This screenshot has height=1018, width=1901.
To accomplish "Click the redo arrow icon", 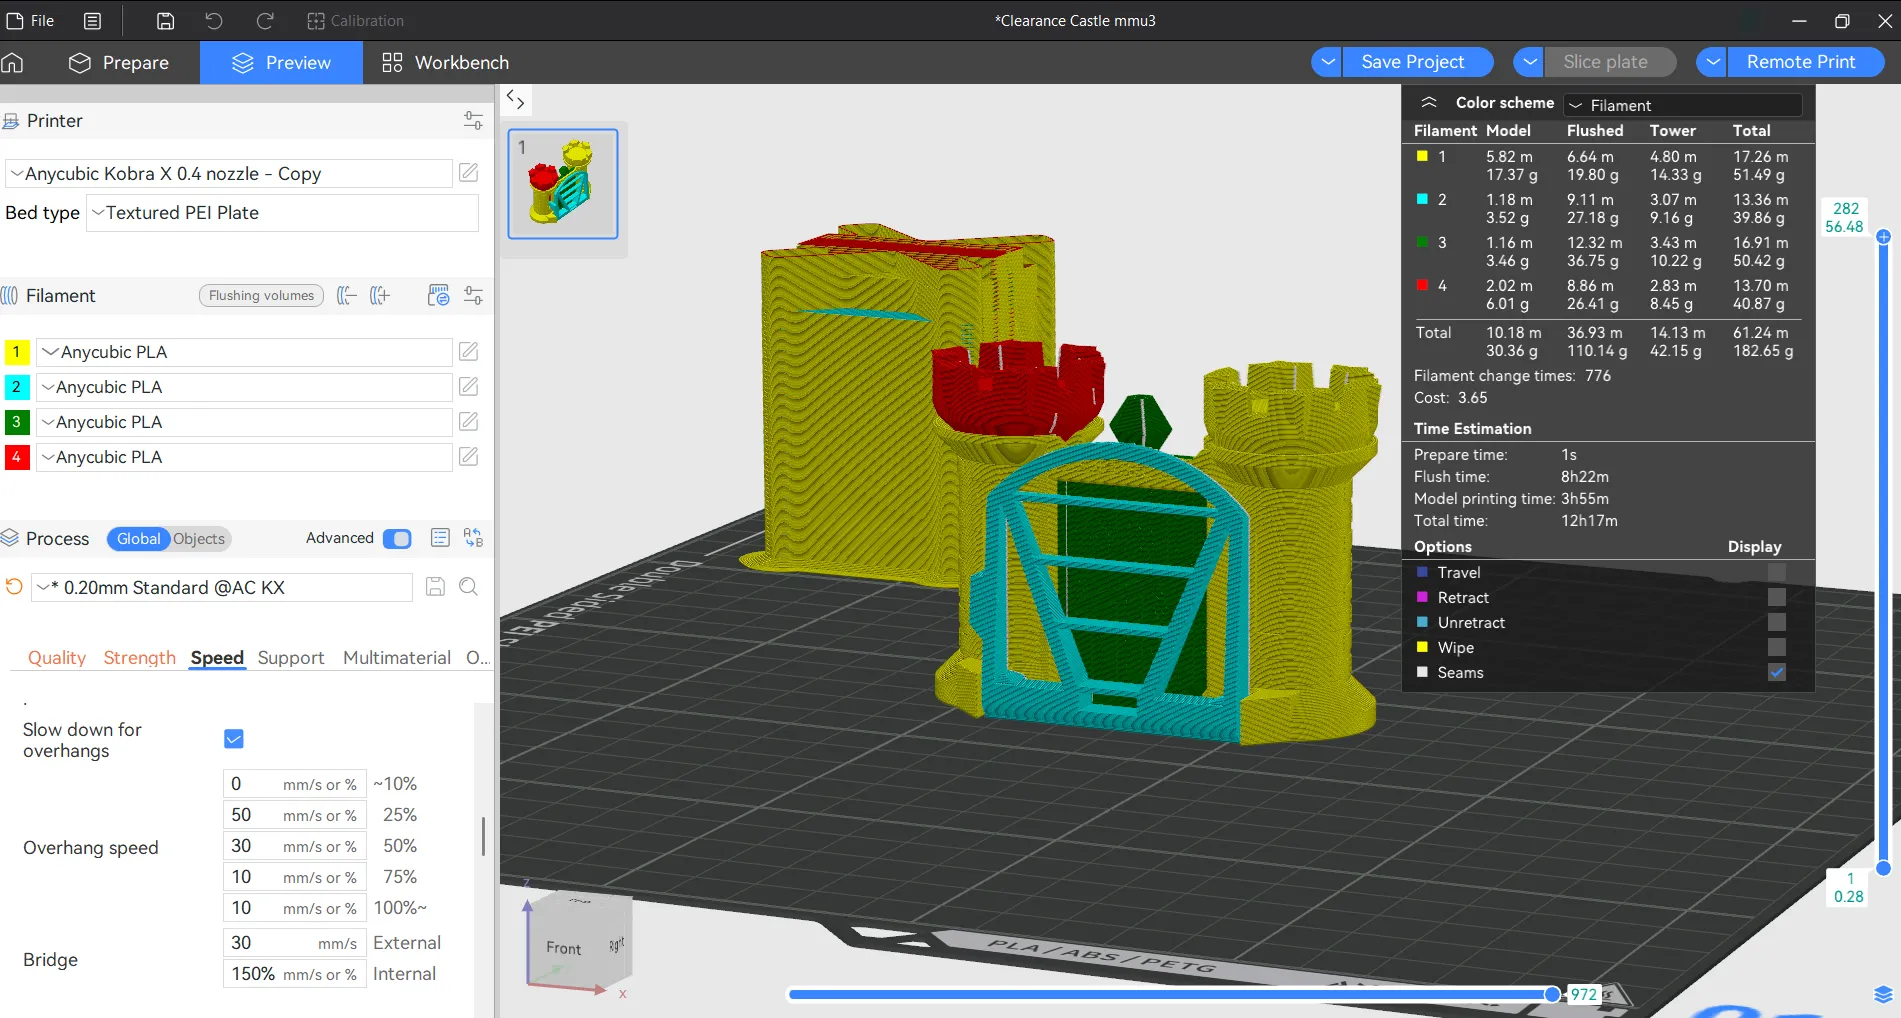I will tap(265, 20).
